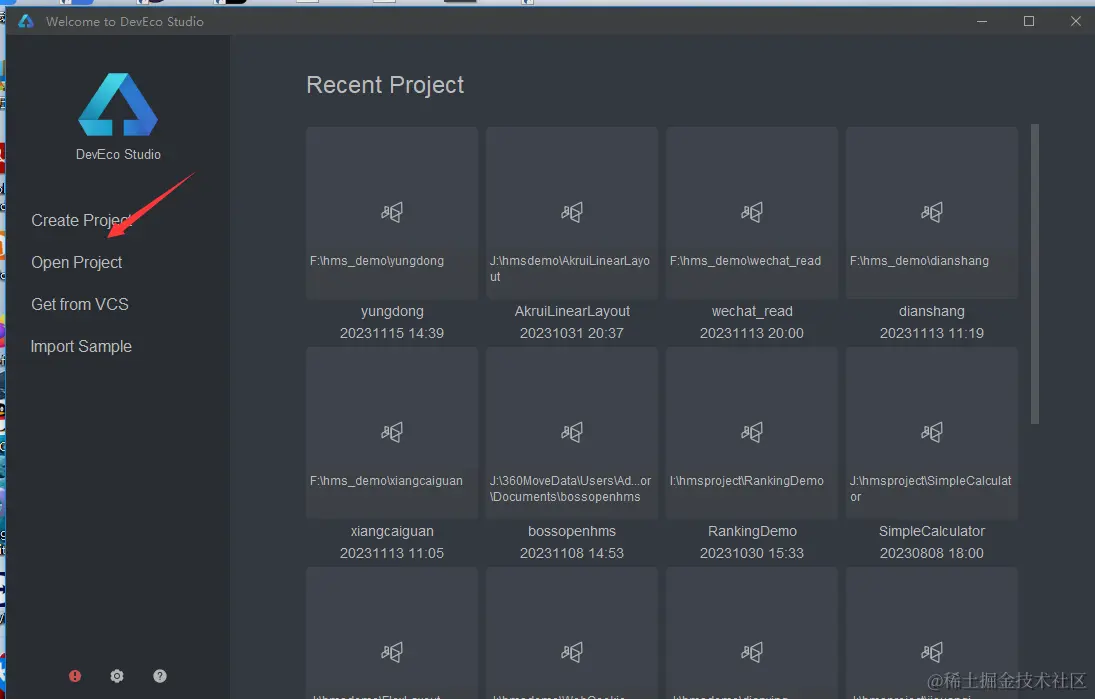Open the bossopenhms project icon
This screenshot has width=1095, height=699.
coord(572,432)
